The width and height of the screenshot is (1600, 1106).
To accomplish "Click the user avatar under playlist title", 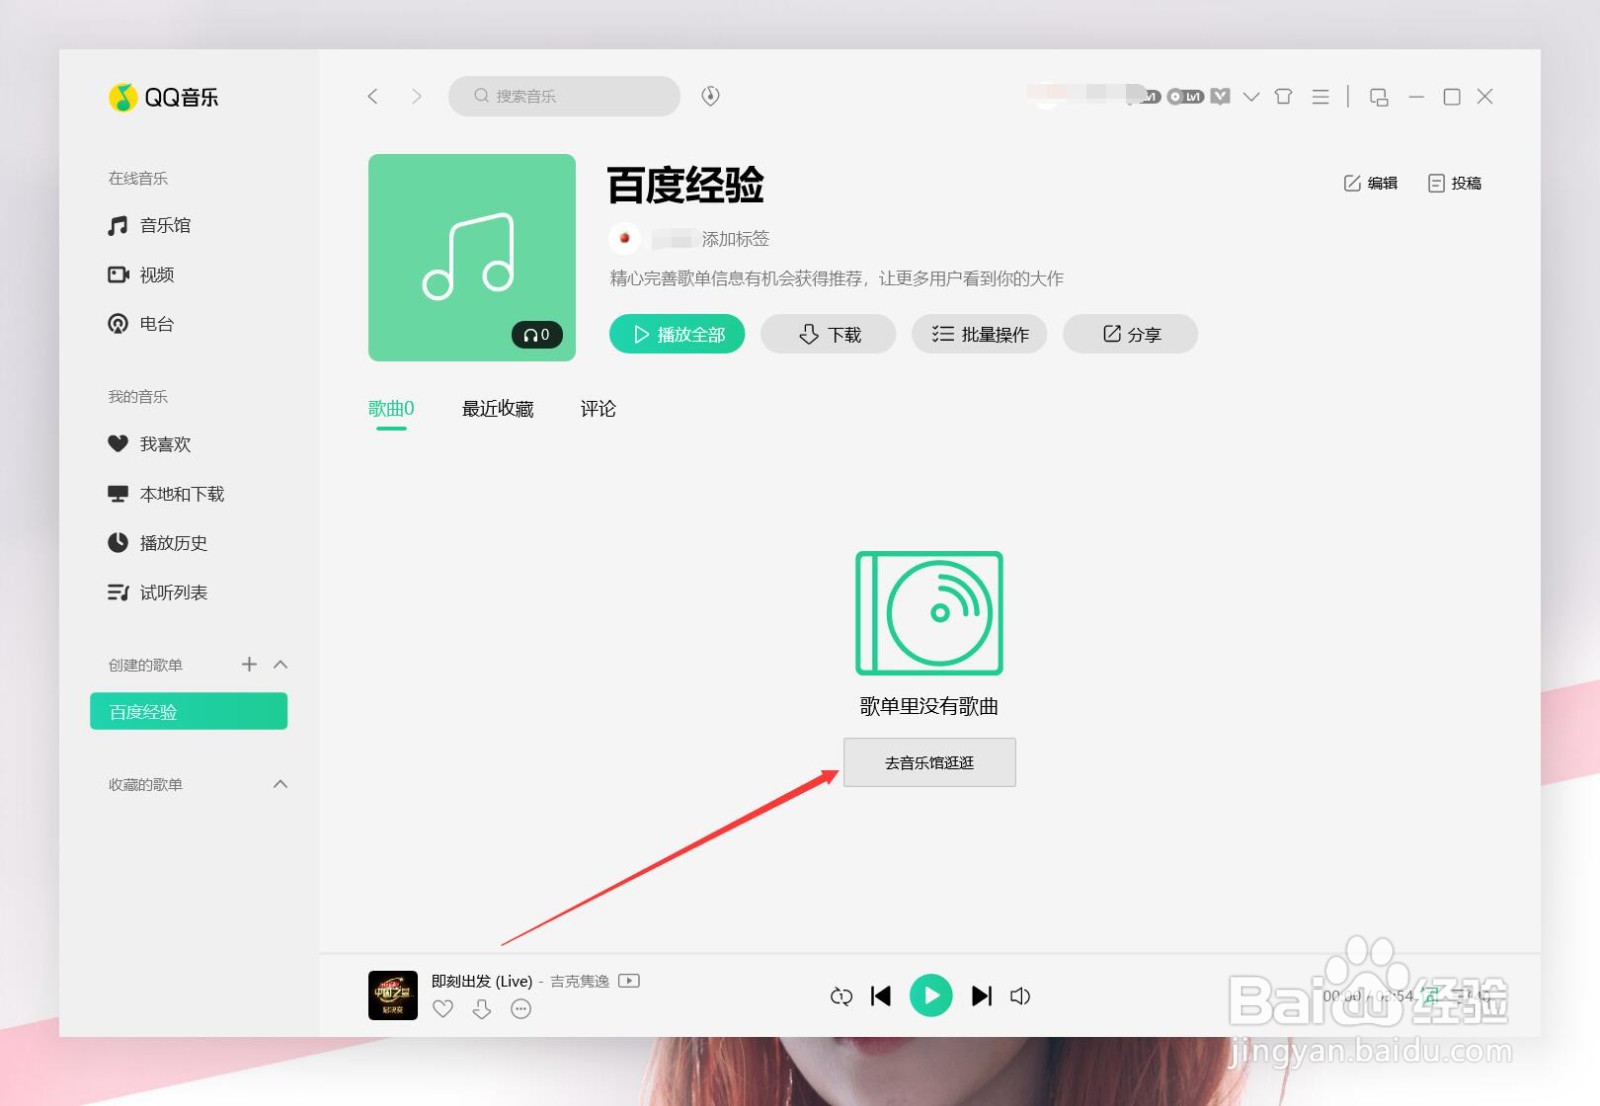I will pyautogui.click(x=625, y=238).
